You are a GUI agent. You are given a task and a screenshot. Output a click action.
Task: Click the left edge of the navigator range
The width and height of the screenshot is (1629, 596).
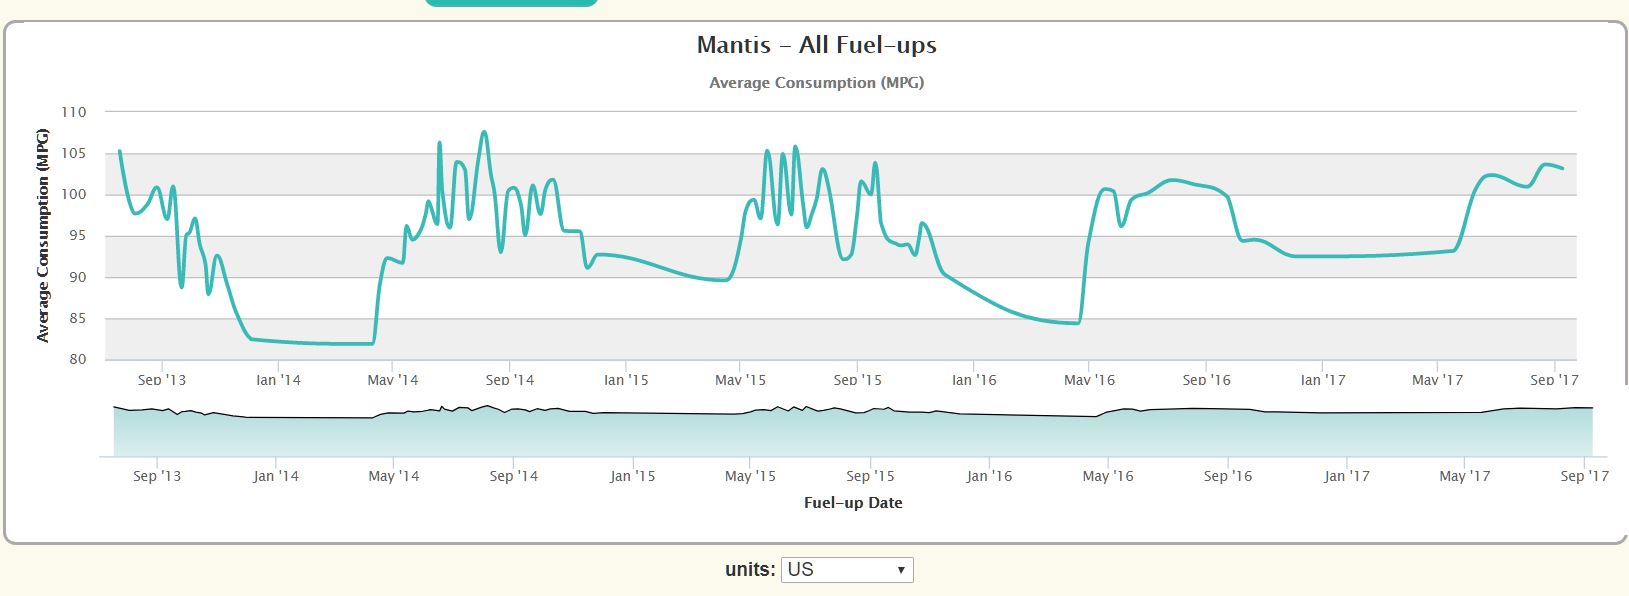114,432
